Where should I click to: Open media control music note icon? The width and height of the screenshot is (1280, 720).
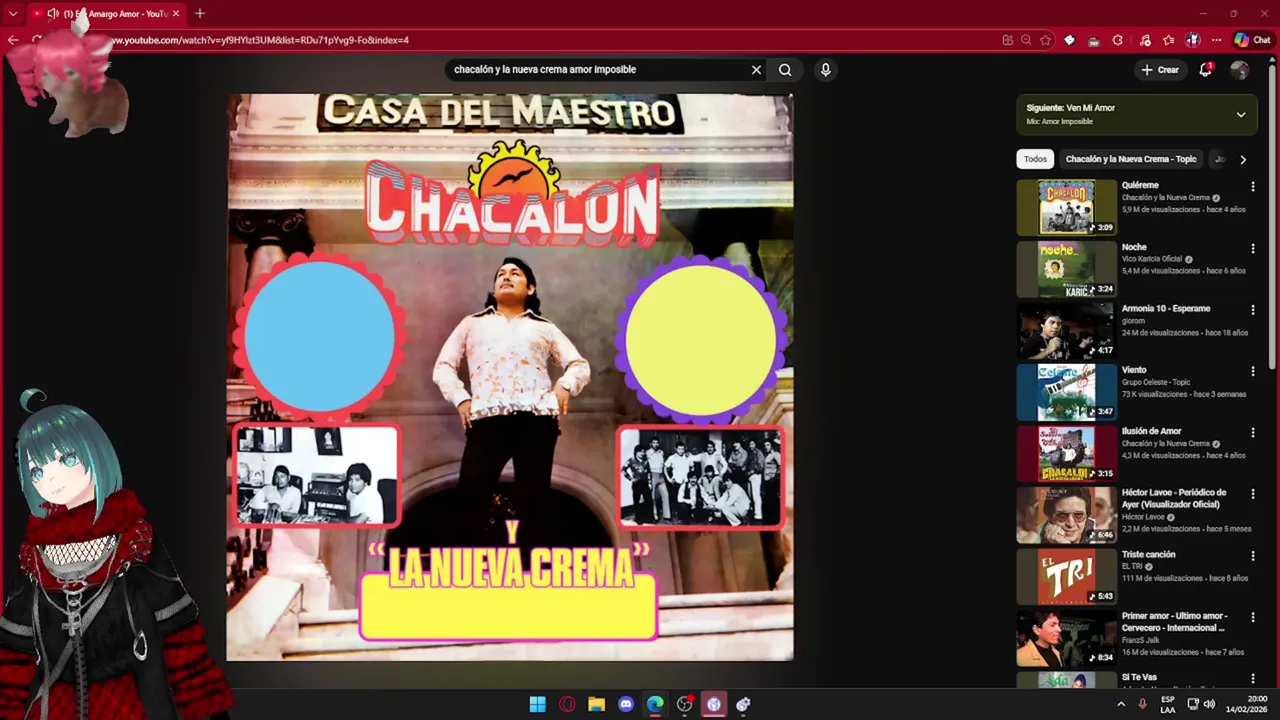coord(1144,40)
